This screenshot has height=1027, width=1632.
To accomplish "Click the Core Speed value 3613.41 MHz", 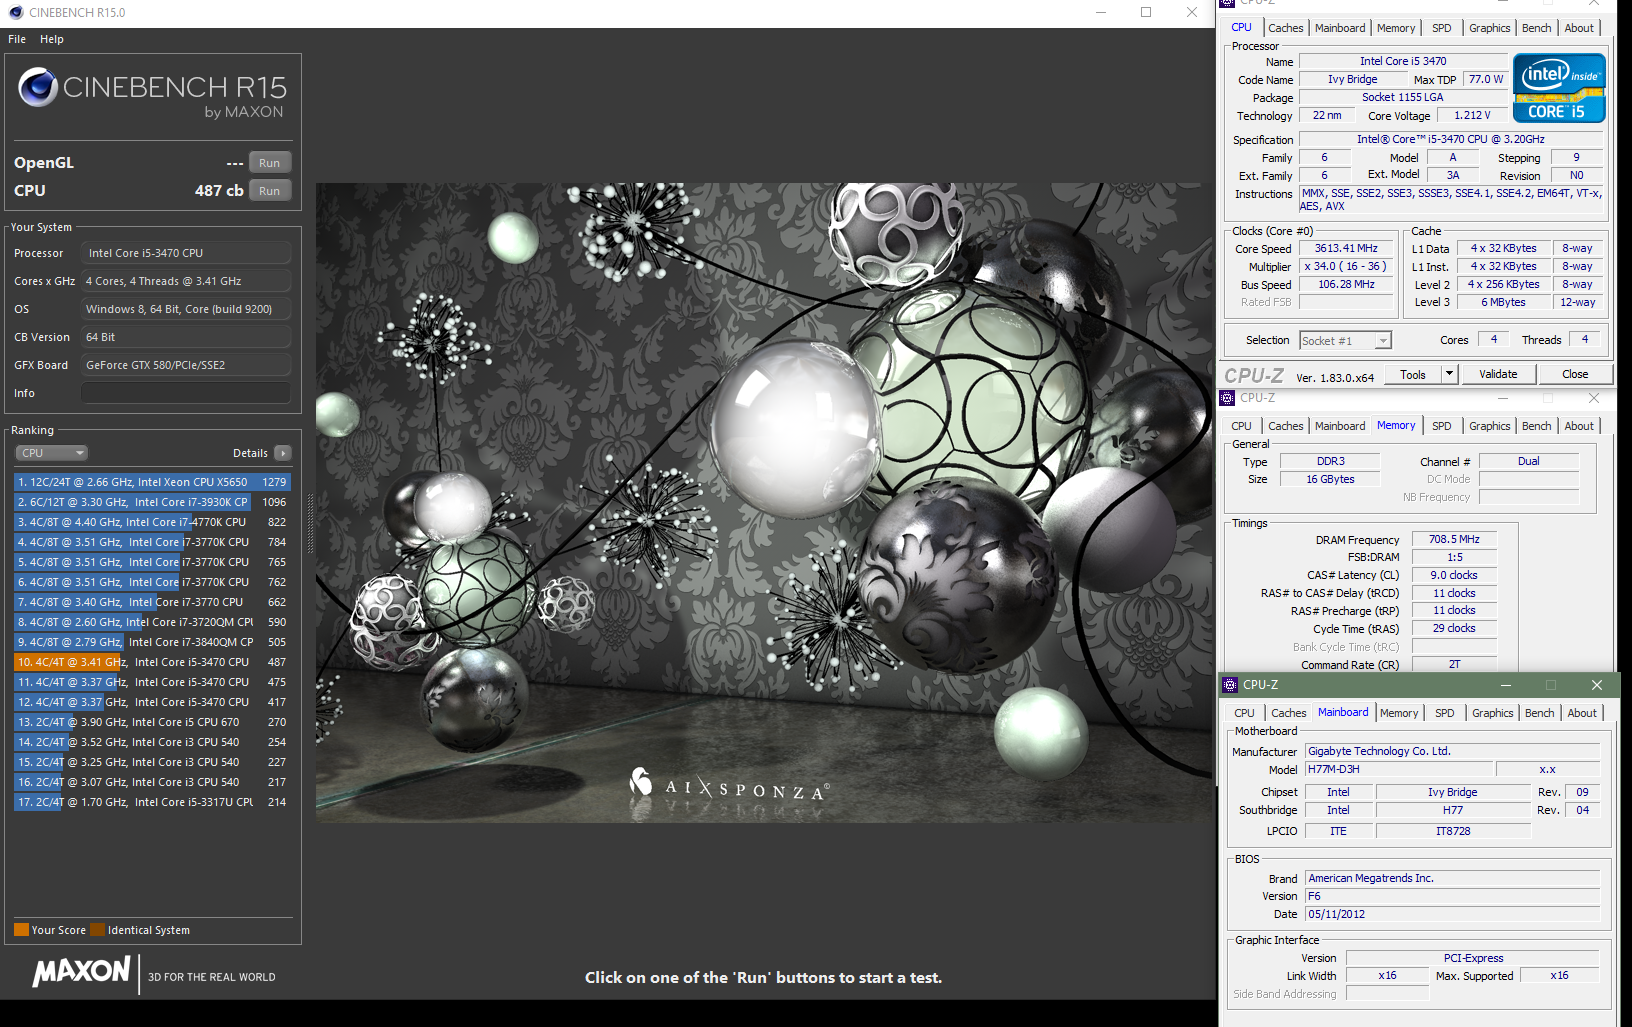I will (1346, 249).
